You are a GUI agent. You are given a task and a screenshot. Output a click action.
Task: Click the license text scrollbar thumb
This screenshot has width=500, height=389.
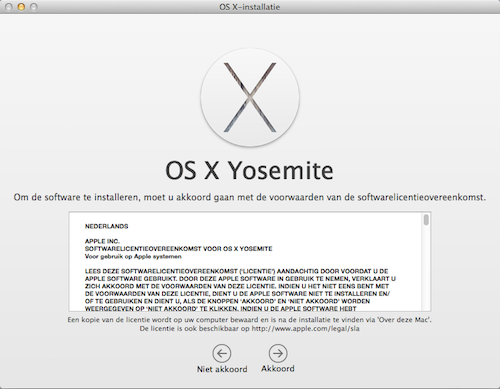tap(426, 220)
